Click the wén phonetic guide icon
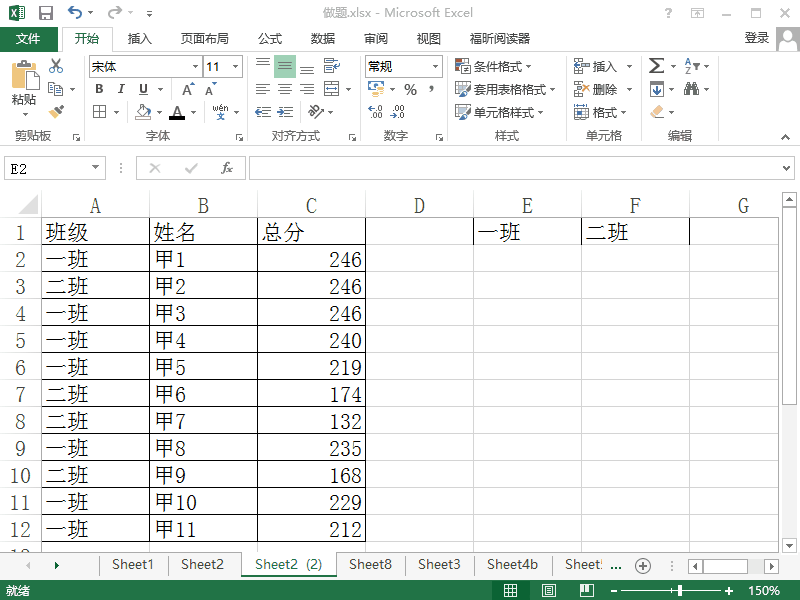 220,112
